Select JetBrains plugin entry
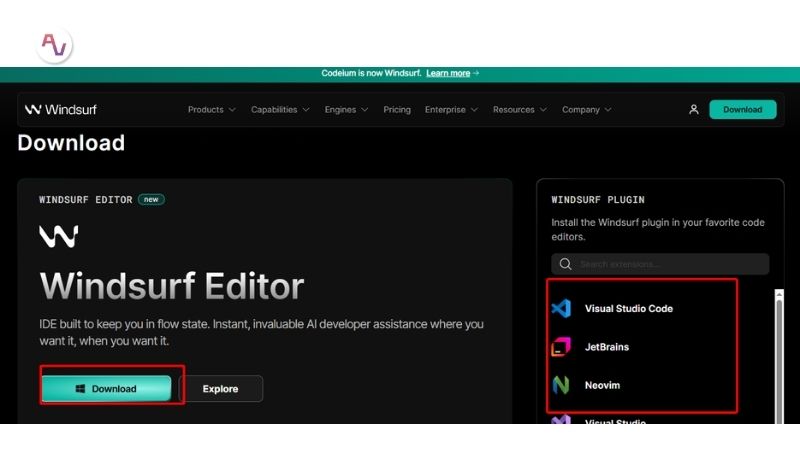The height and width of the screenshot is (450, 800). [x=607, y=347]
